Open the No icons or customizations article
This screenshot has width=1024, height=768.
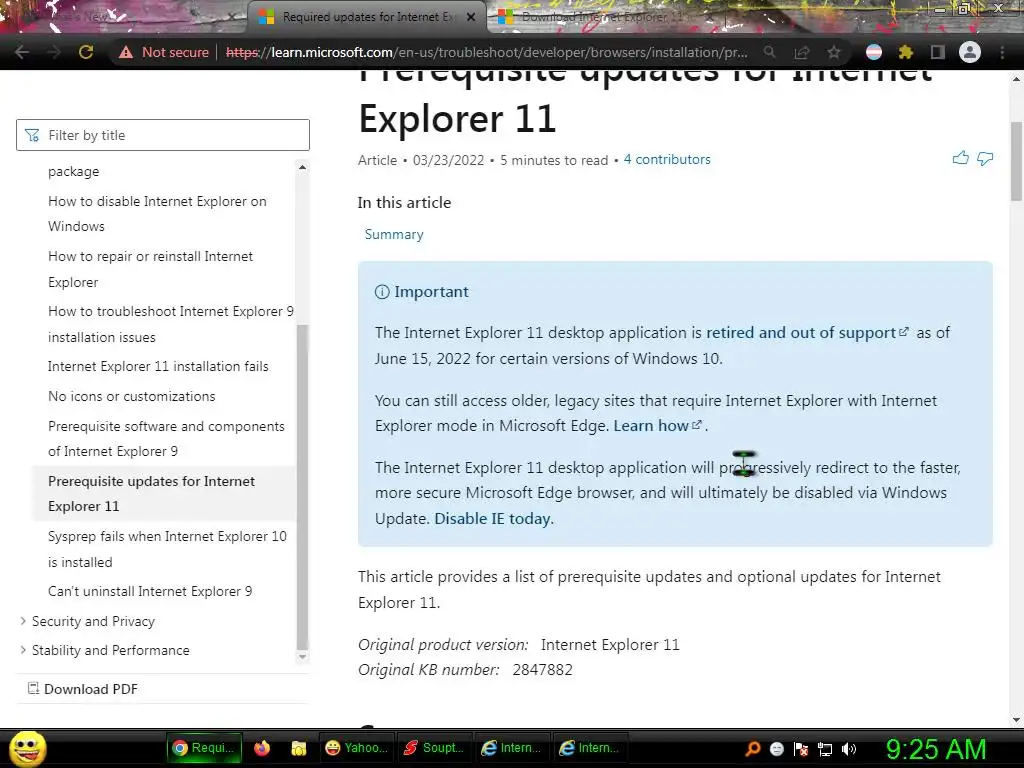[x=131, y=396]
